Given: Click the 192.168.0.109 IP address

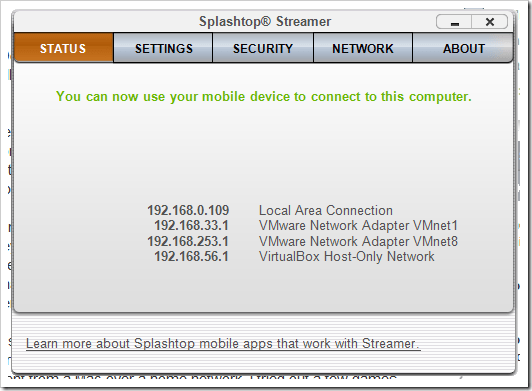Looking at the screenshot, I should coord(188,210).
